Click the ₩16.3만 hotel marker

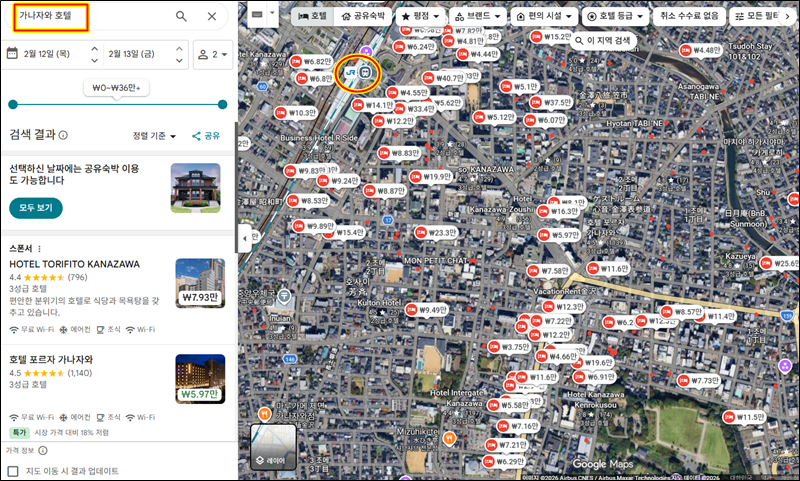559,211
